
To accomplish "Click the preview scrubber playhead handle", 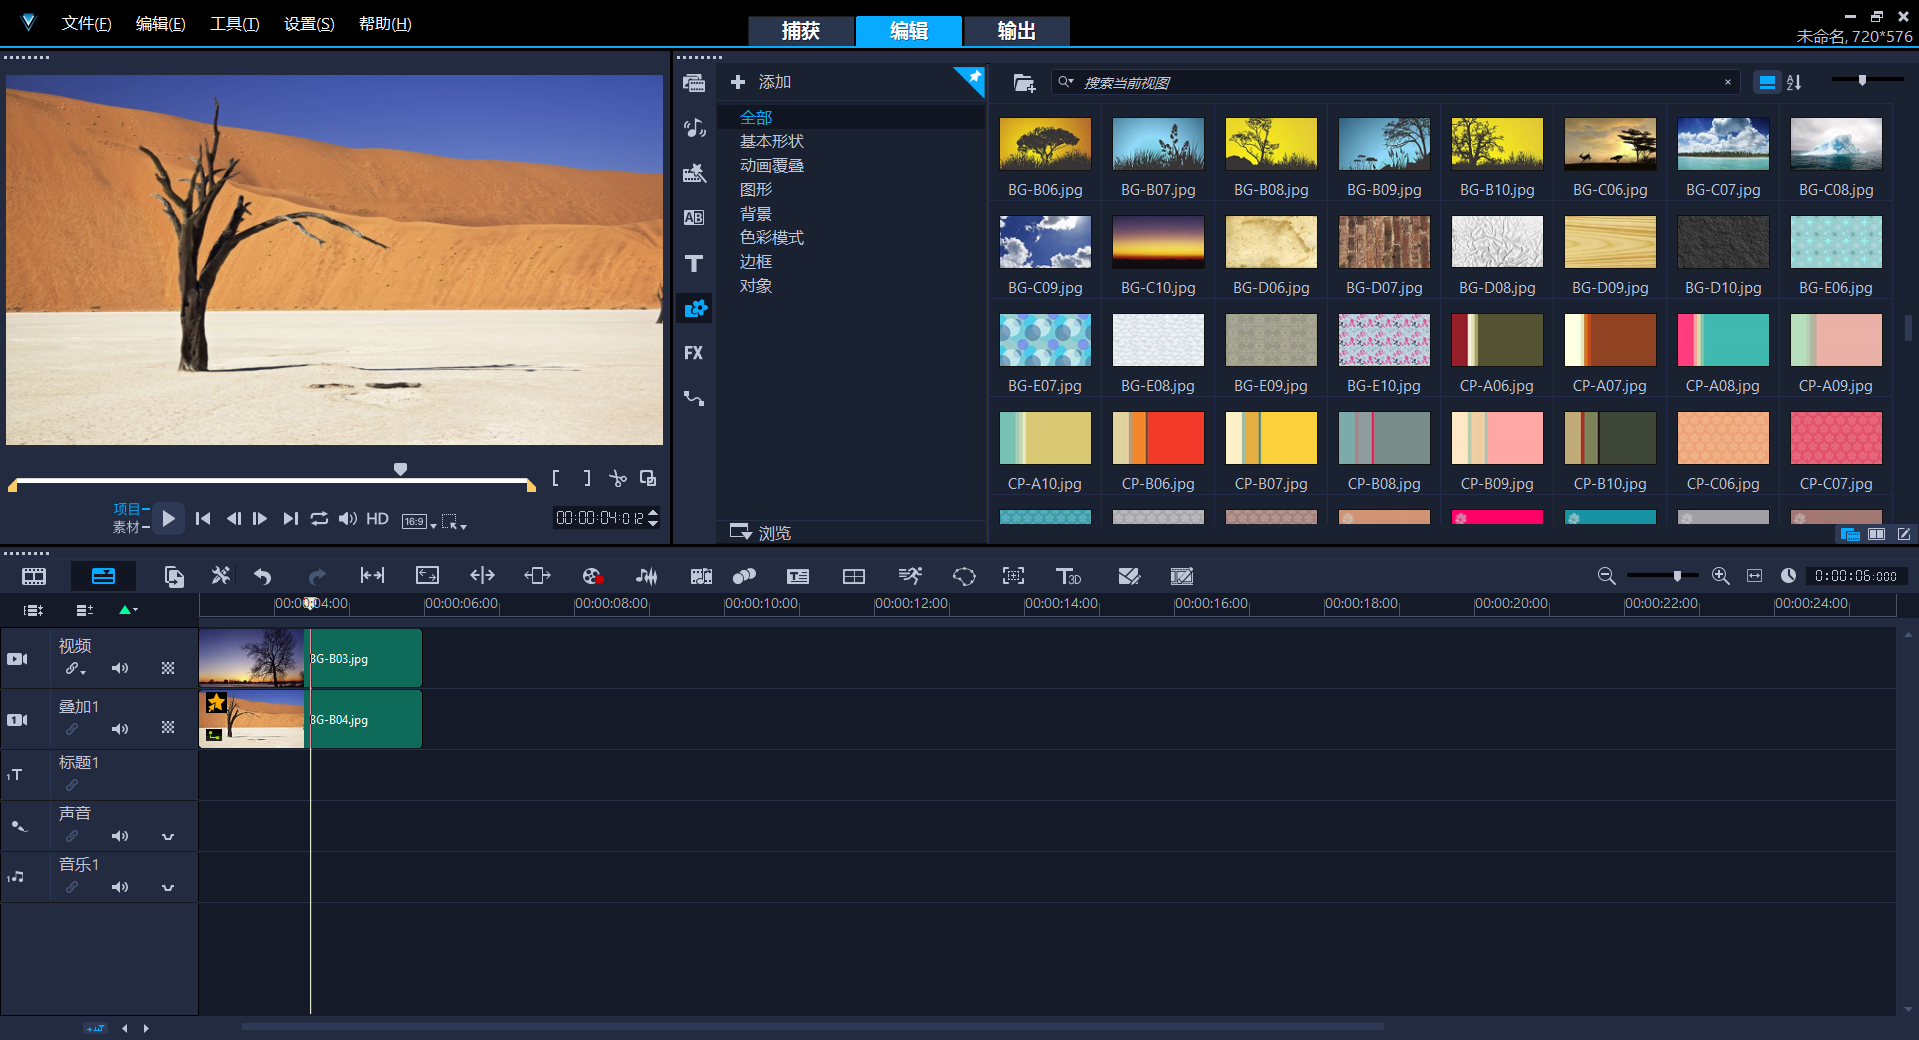I will point(400,469).
